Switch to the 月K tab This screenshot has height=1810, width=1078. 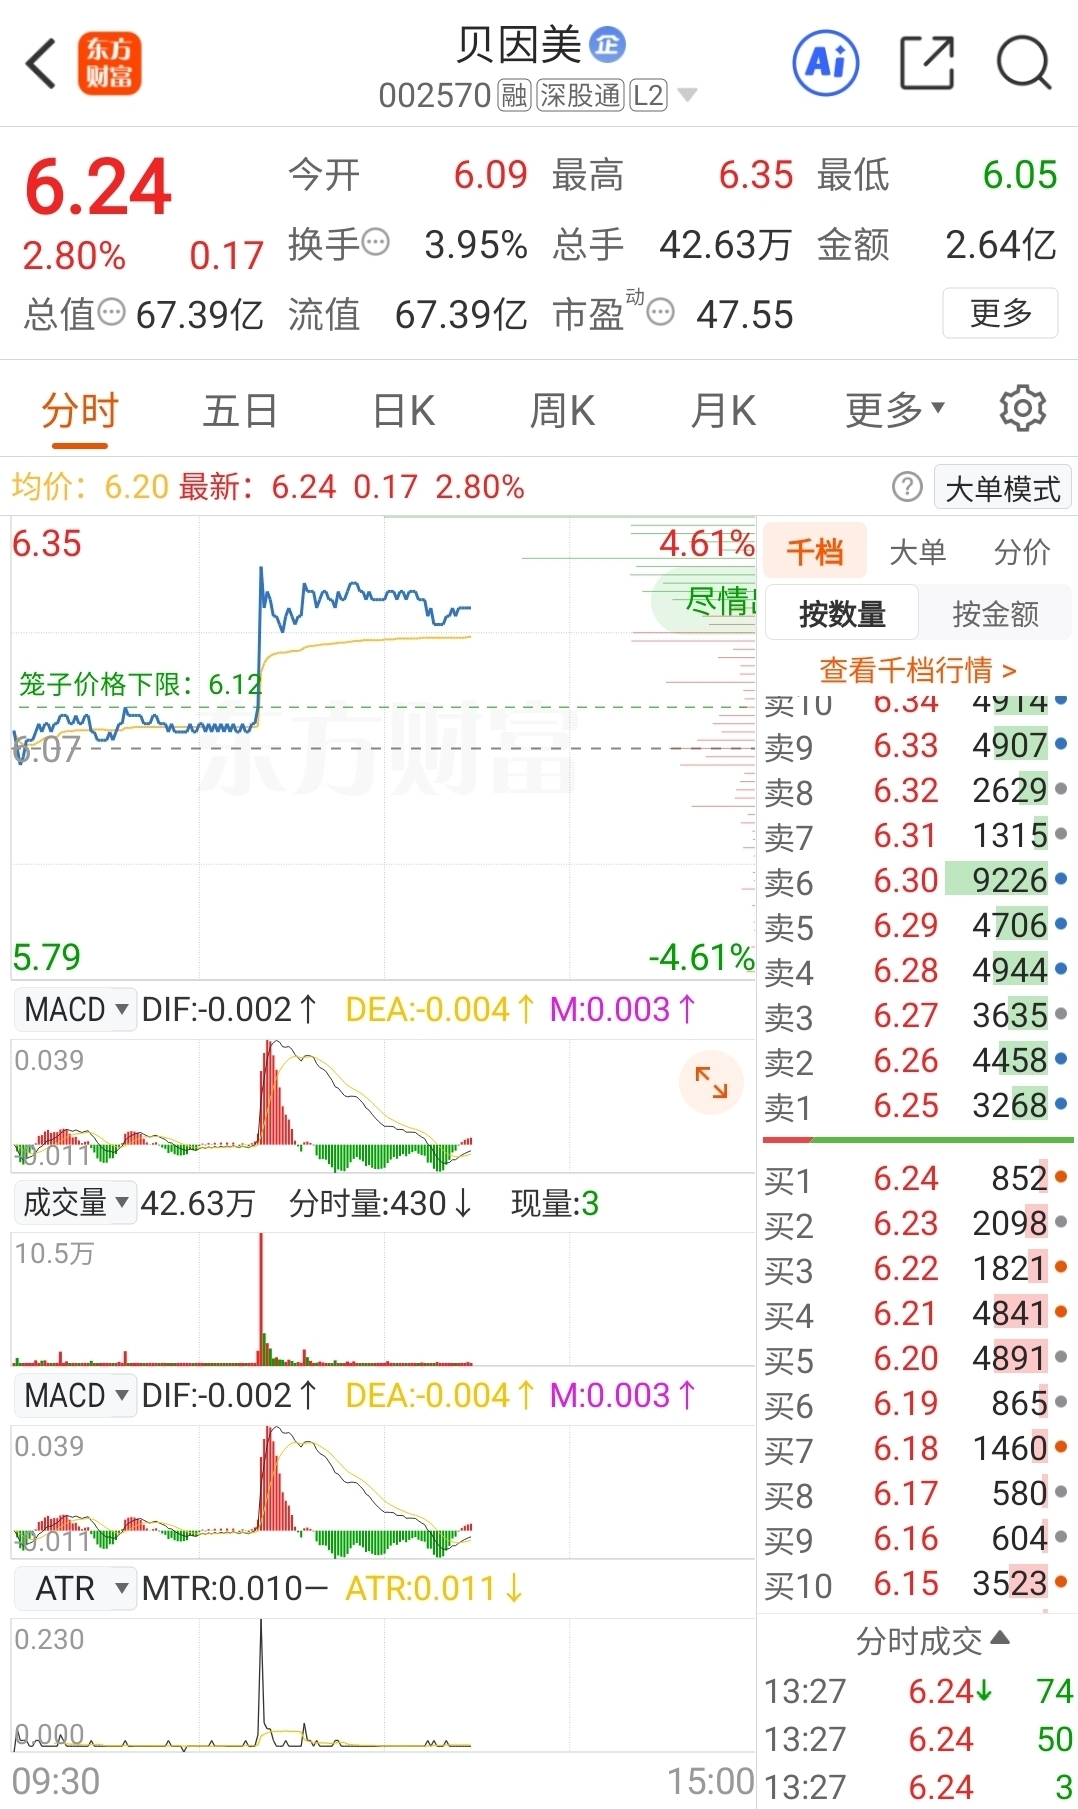(723, 410)
